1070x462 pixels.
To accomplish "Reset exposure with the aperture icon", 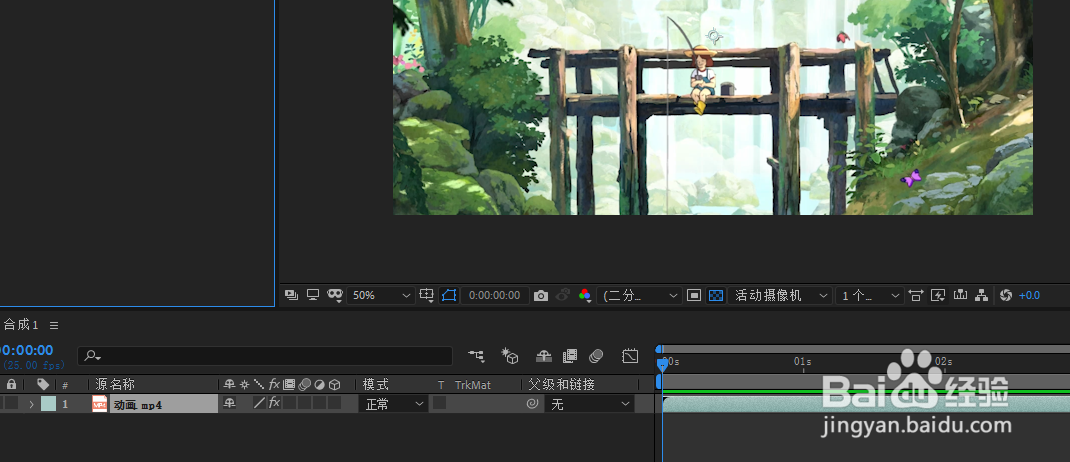I will pos(1005,295).
